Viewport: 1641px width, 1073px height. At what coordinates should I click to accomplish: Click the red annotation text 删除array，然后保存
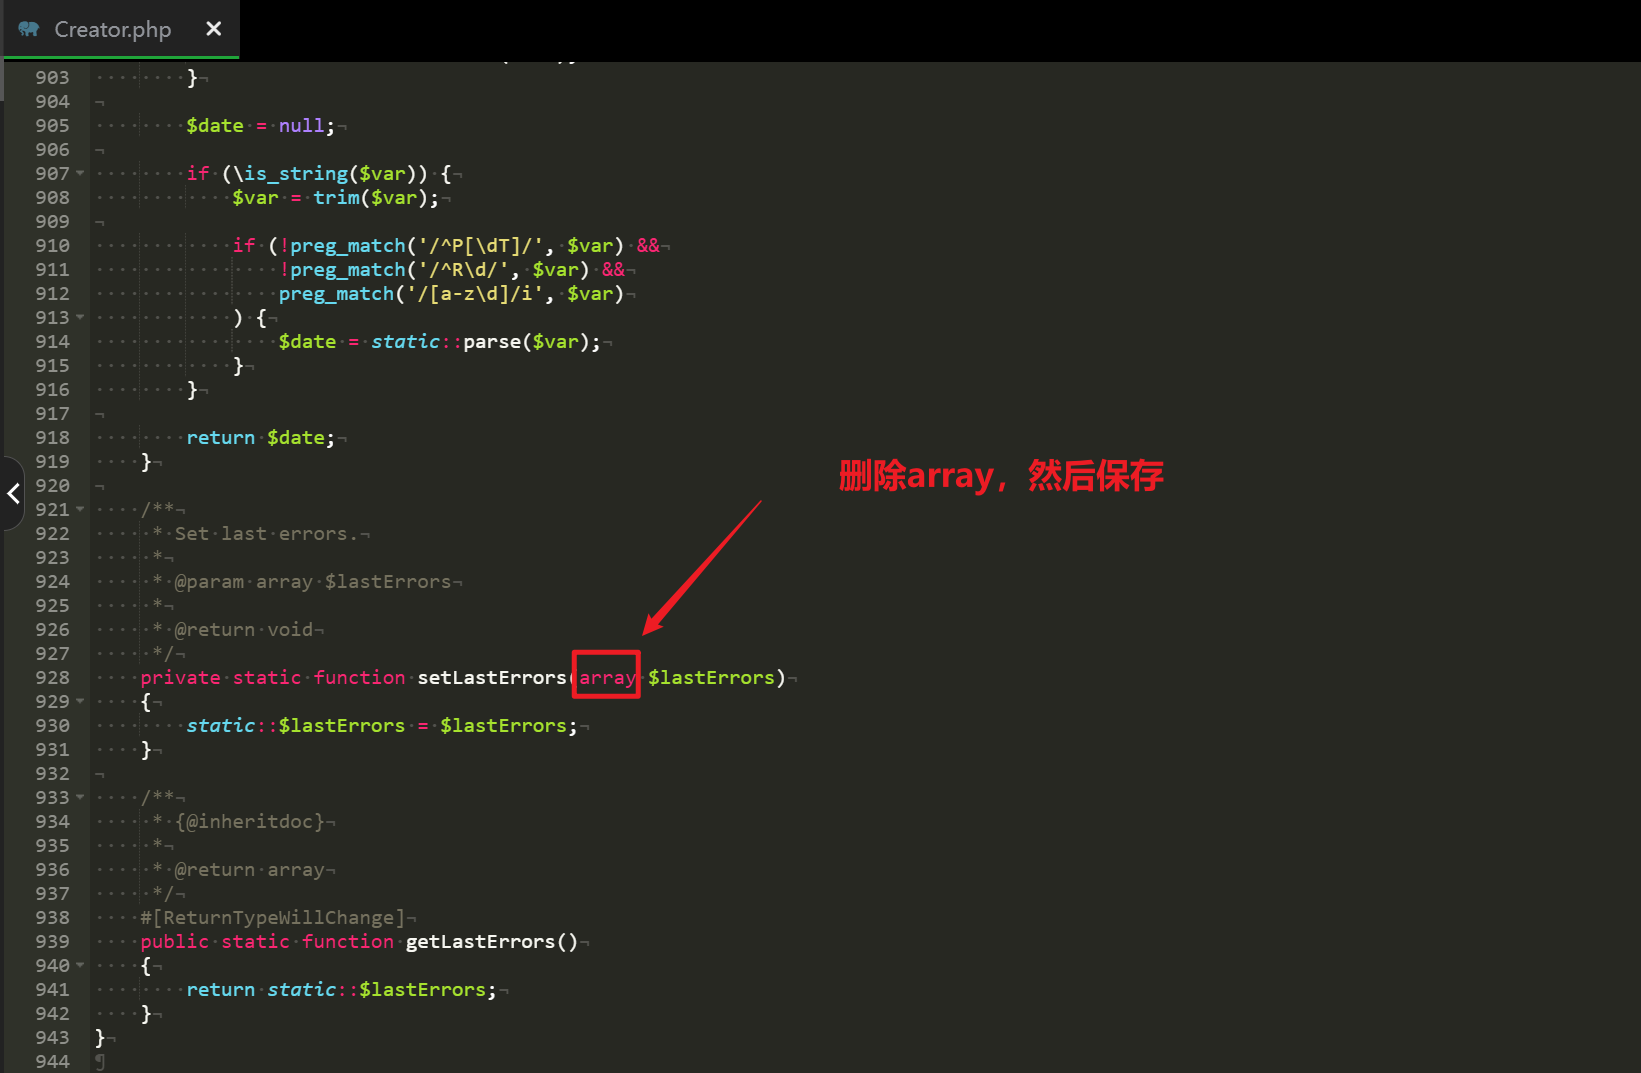pos(1000,475)
